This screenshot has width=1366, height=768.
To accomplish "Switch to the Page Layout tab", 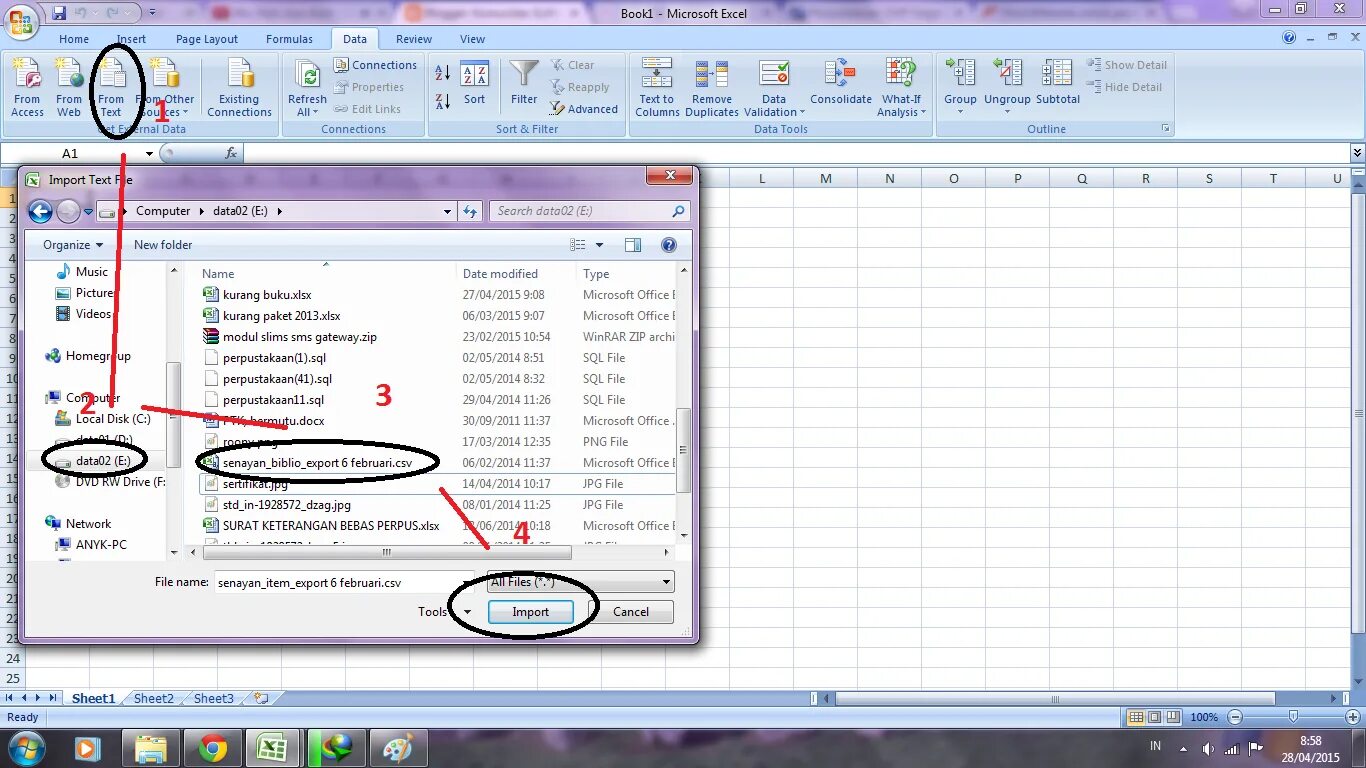I will [207, 39].
